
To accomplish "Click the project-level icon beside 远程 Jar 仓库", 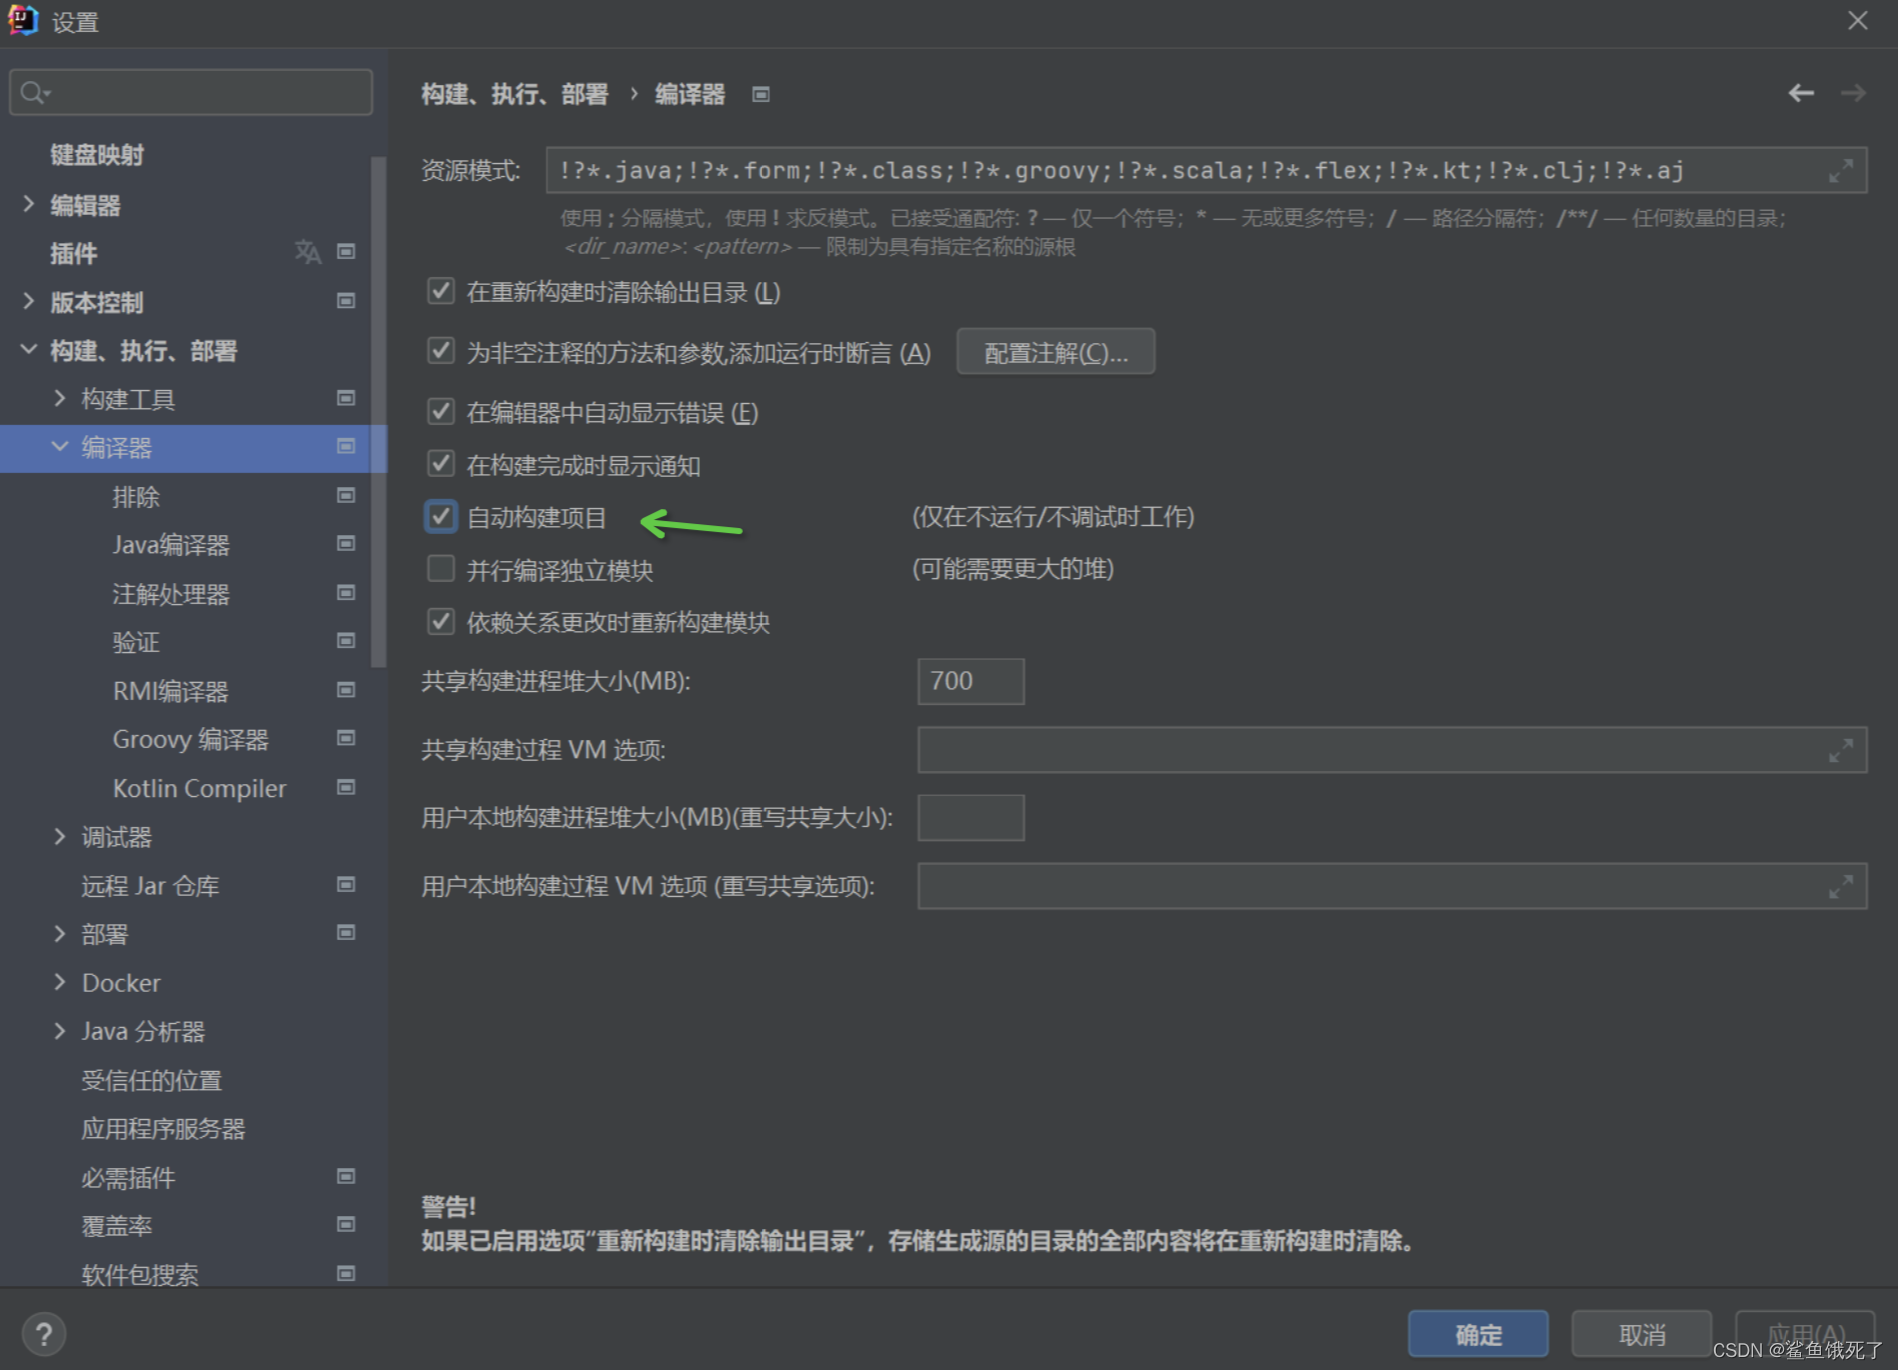I will [x=346, y=884].
